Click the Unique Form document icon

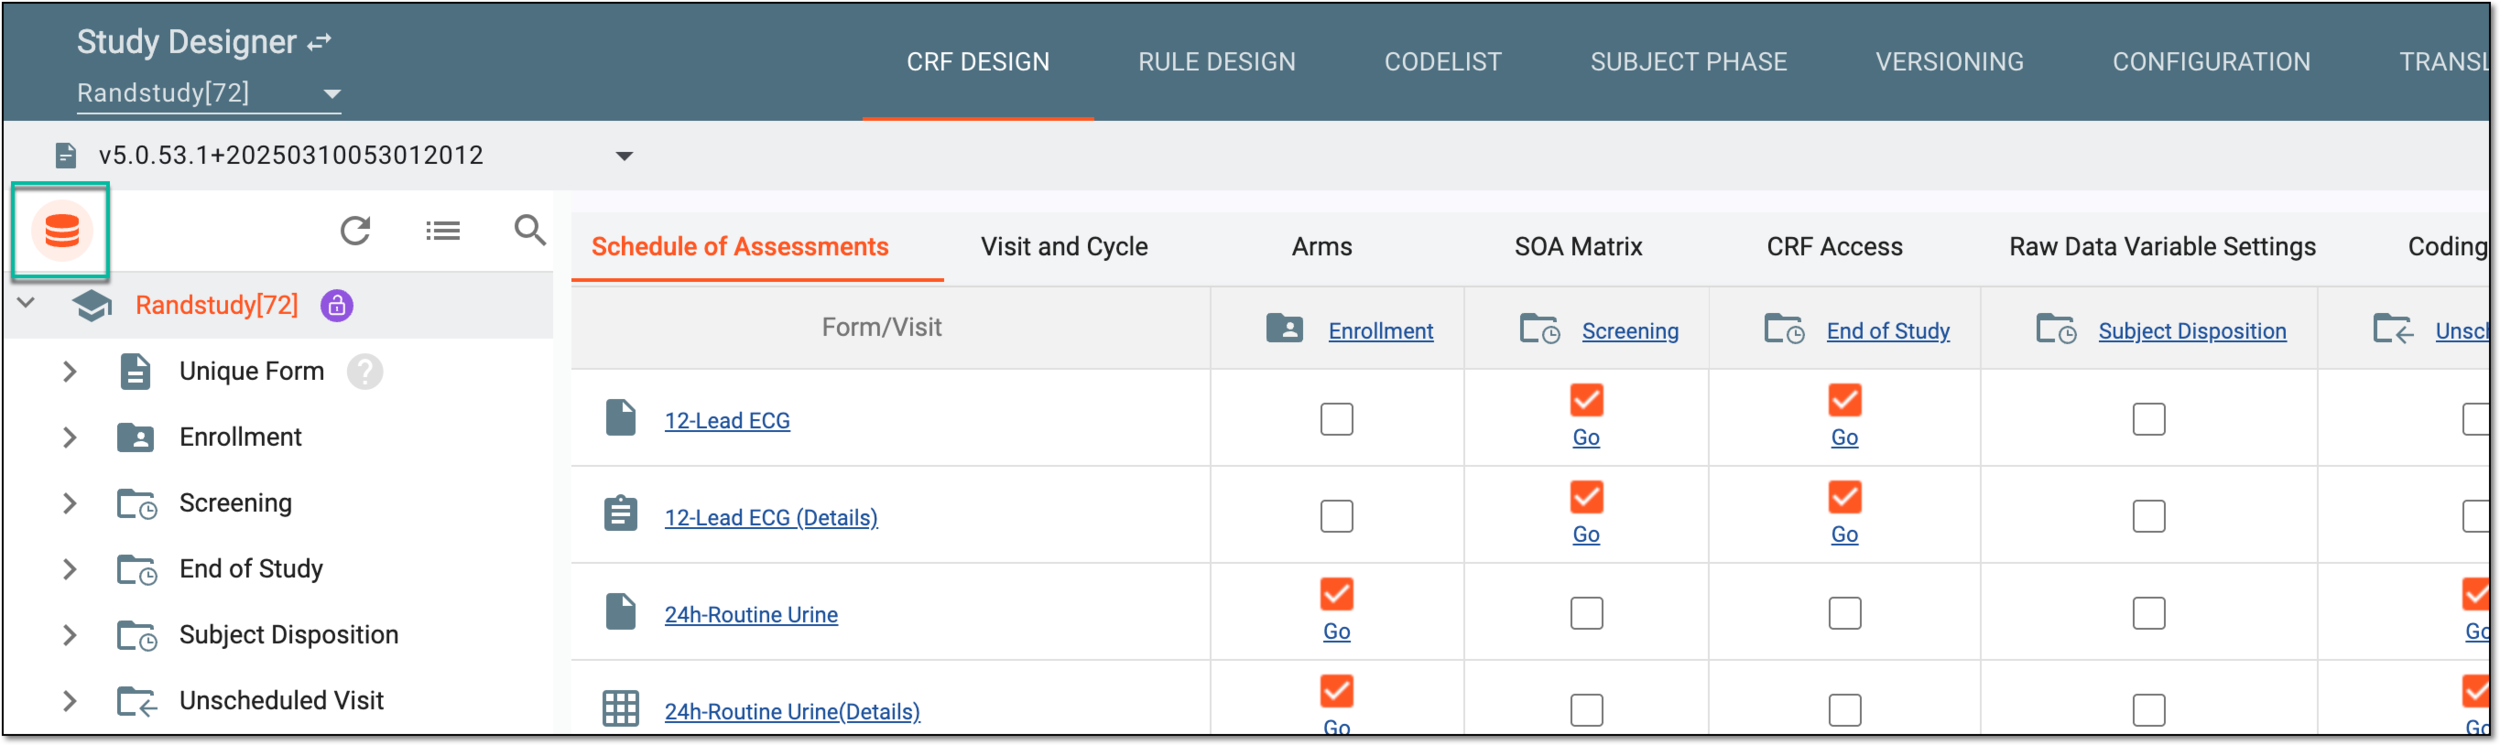tap(135, 371)
